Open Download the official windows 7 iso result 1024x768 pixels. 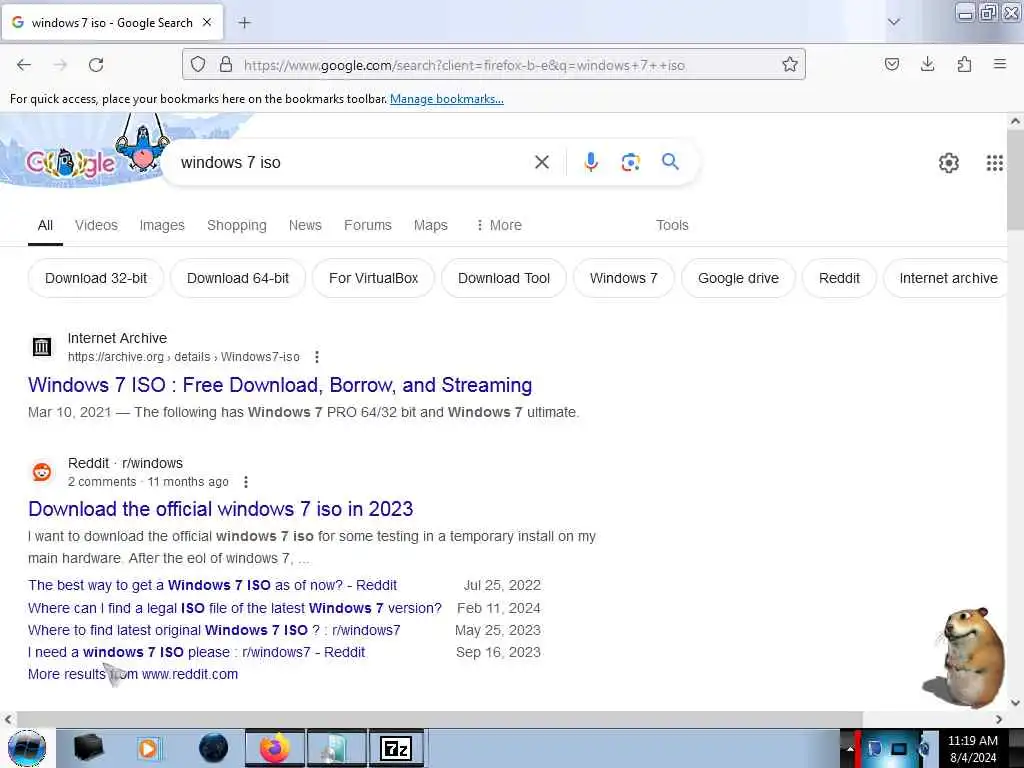221,509
